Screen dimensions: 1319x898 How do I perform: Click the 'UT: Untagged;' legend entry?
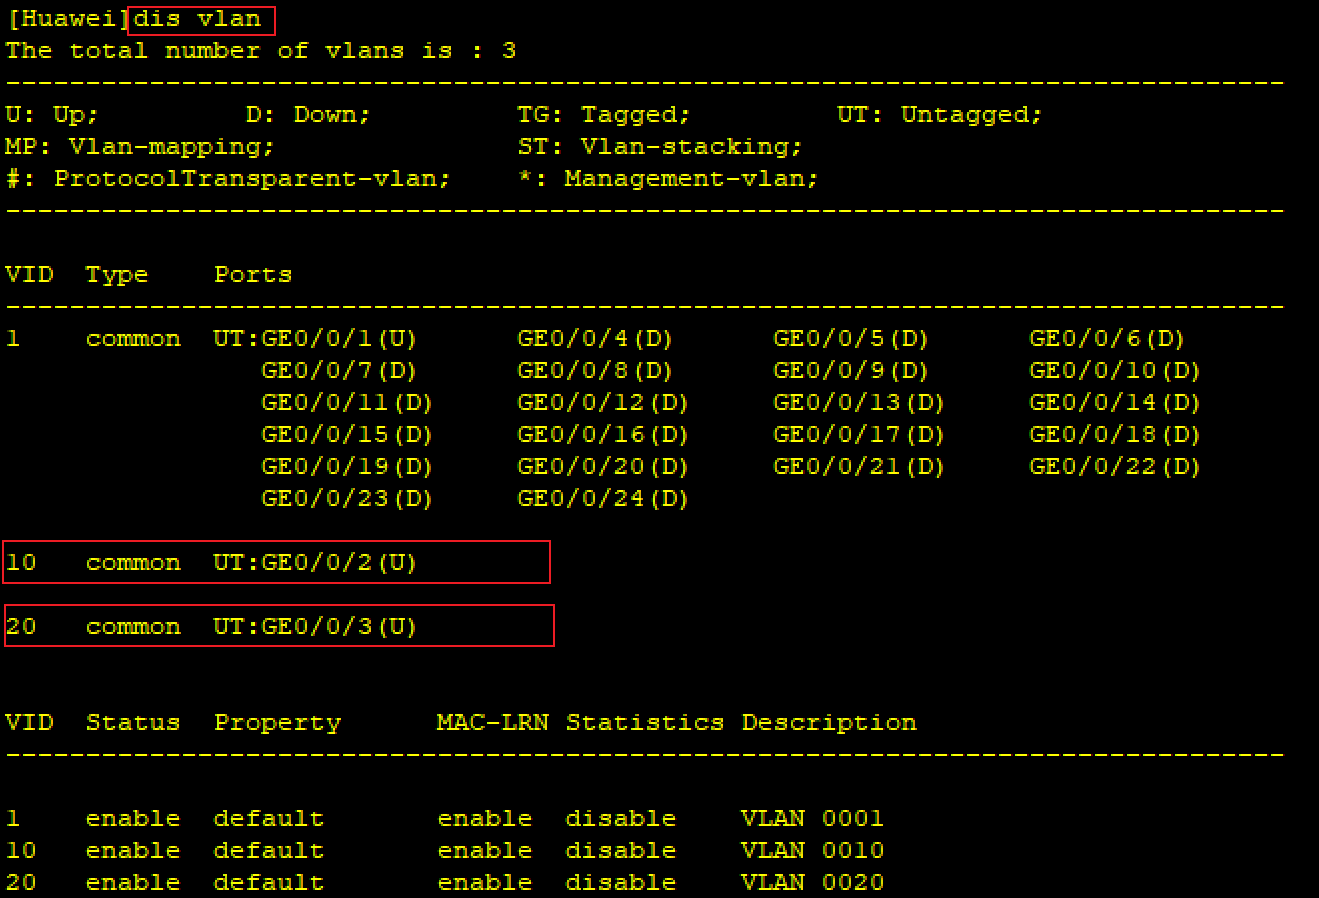tap(939, 115)
